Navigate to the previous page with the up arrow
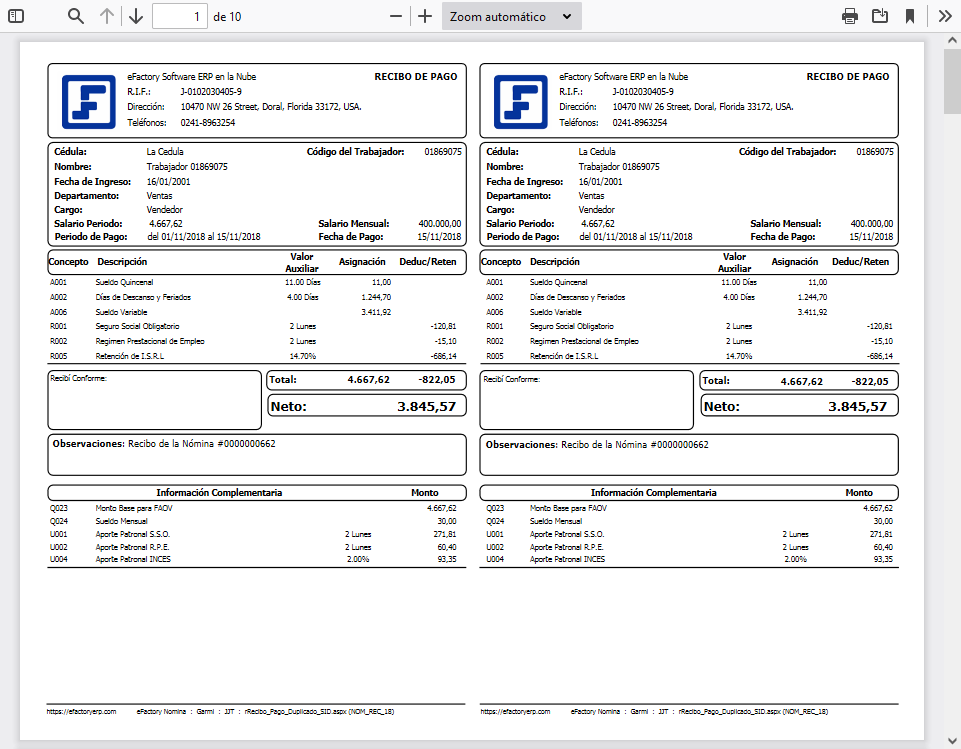Viewport: 961px width, 749px height. [109, 16]
